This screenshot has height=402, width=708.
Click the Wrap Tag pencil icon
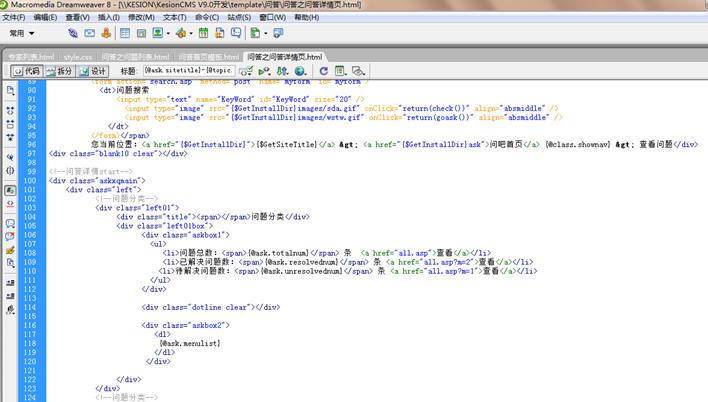[10, 250]
